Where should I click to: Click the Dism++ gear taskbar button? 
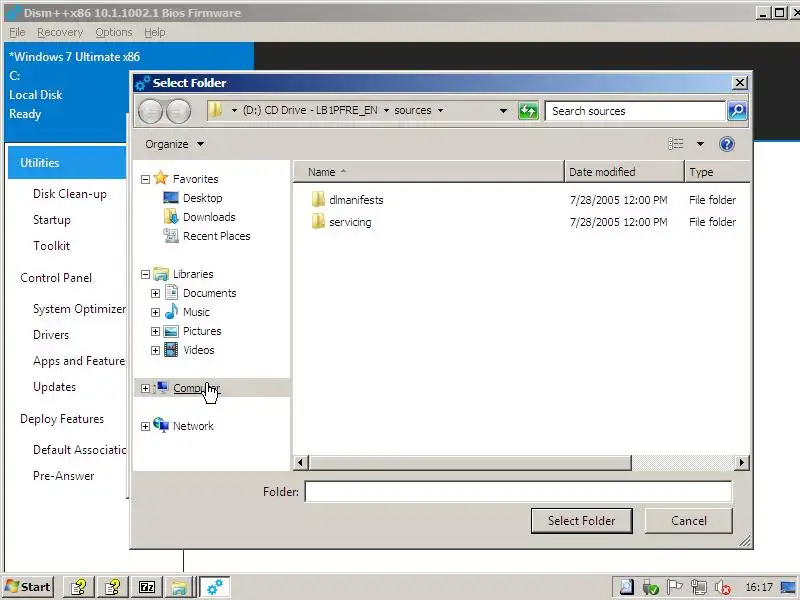coord(214,587)
